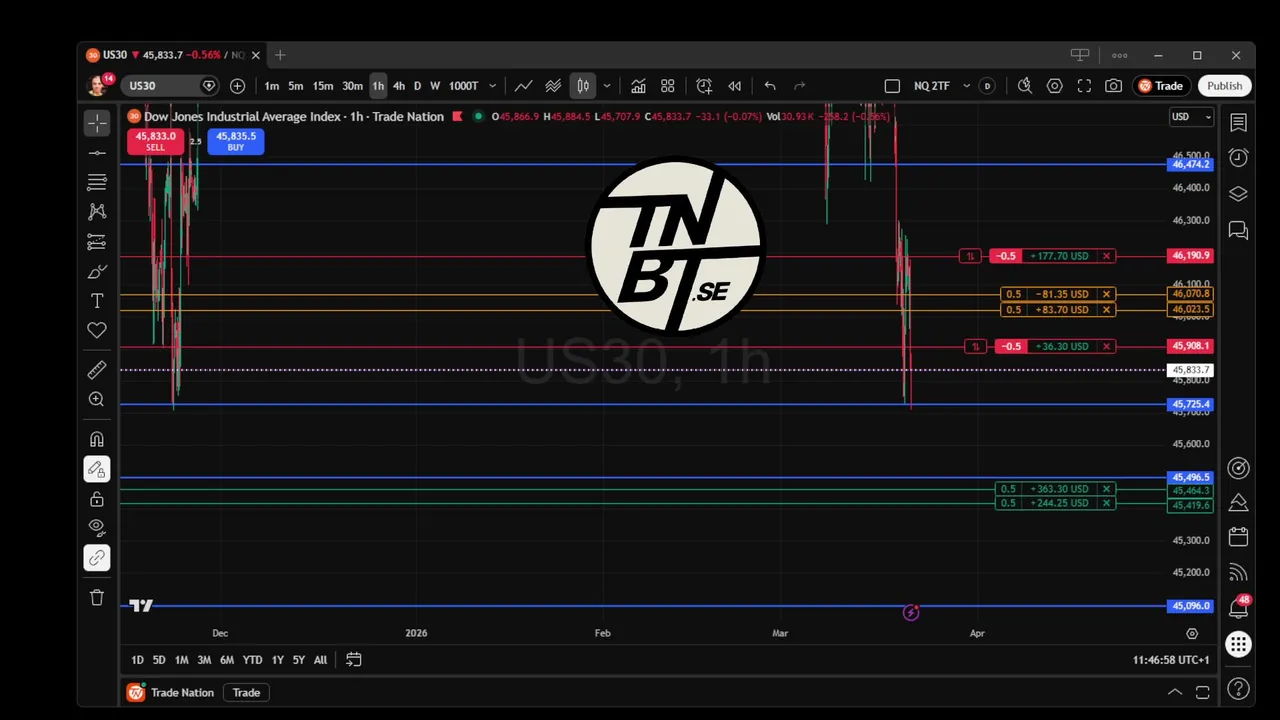The height and width of the screenshot is (720, 1280).
Task: Click the trash remove objects icon
Action: coord(97,597)
